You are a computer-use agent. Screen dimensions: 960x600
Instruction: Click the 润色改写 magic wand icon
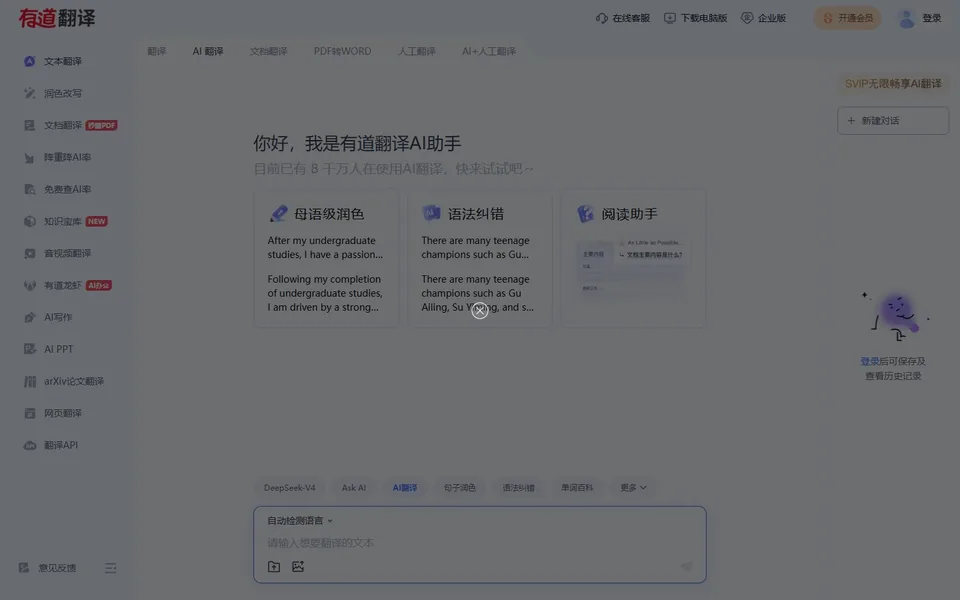coord(29,93)
